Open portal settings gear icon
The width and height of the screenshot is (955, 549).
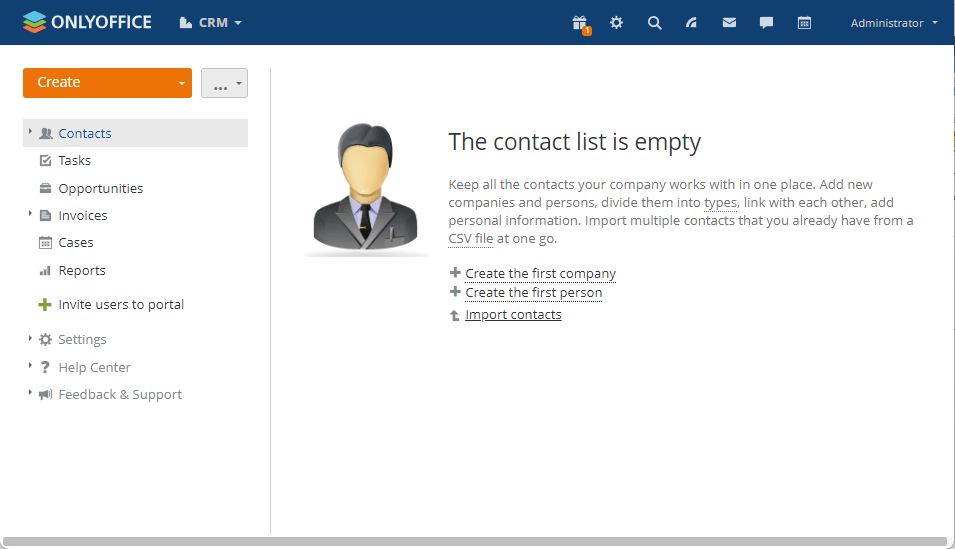617,23
